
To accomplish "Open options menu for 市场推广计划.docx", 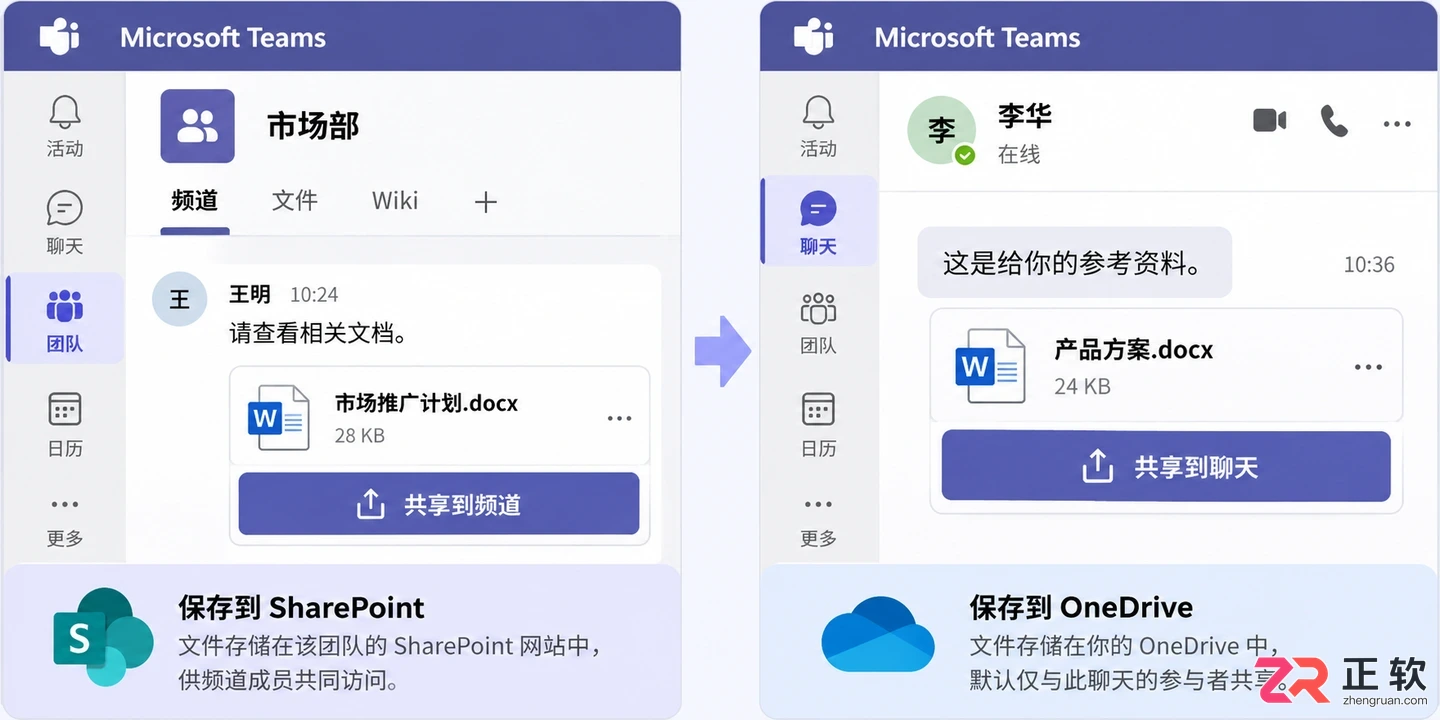I will click(620, 418).
